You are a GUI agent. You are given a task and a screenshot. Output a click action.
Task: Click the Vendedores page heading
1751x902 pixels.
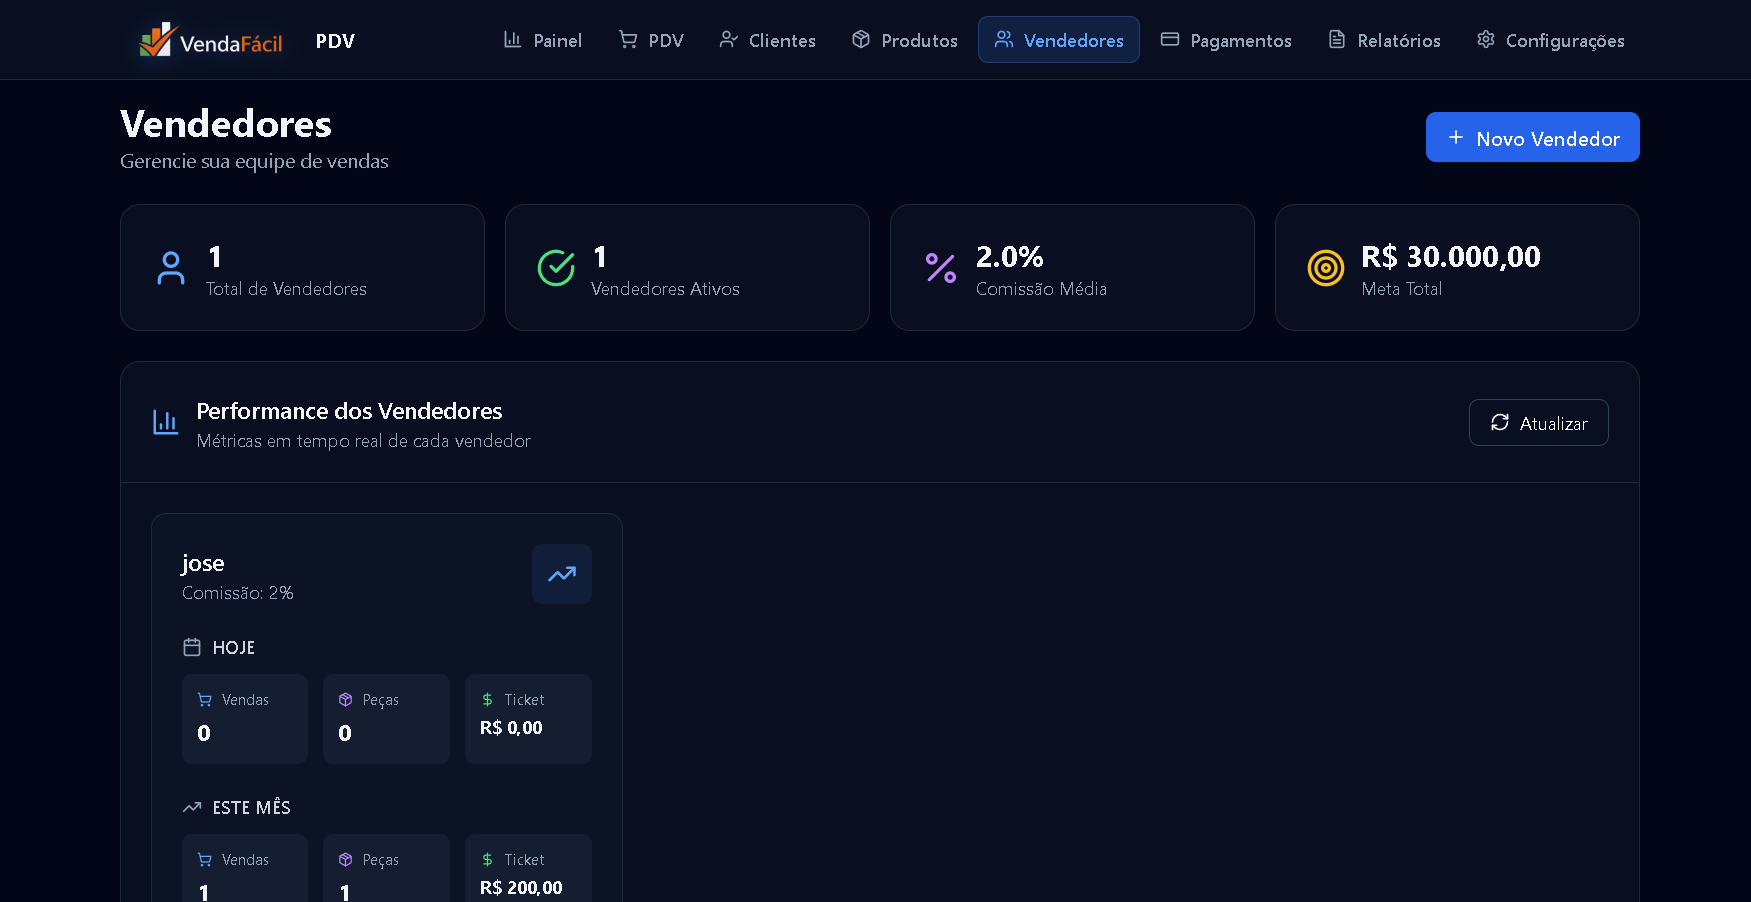[x=226, y=124]
